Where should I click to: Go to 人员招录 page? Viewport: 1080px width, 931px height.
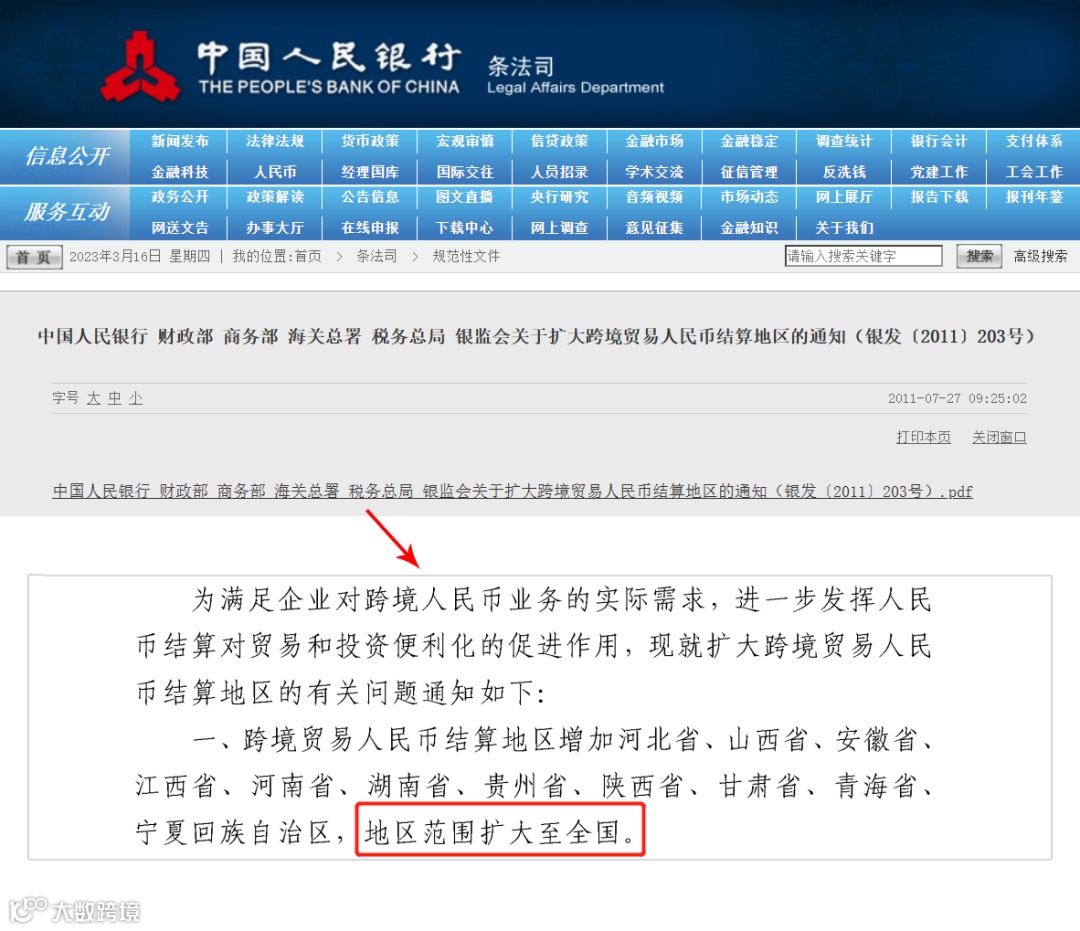coord(559,171)
